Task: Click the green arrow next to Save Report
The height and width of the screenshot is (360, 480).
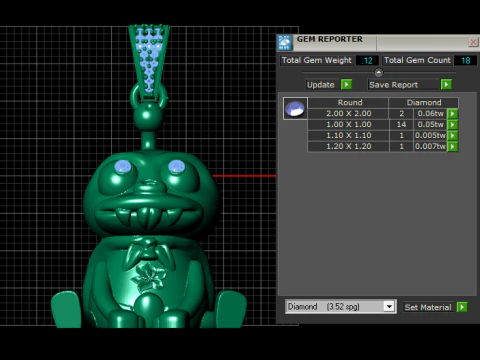Action: tap(446, 85)
